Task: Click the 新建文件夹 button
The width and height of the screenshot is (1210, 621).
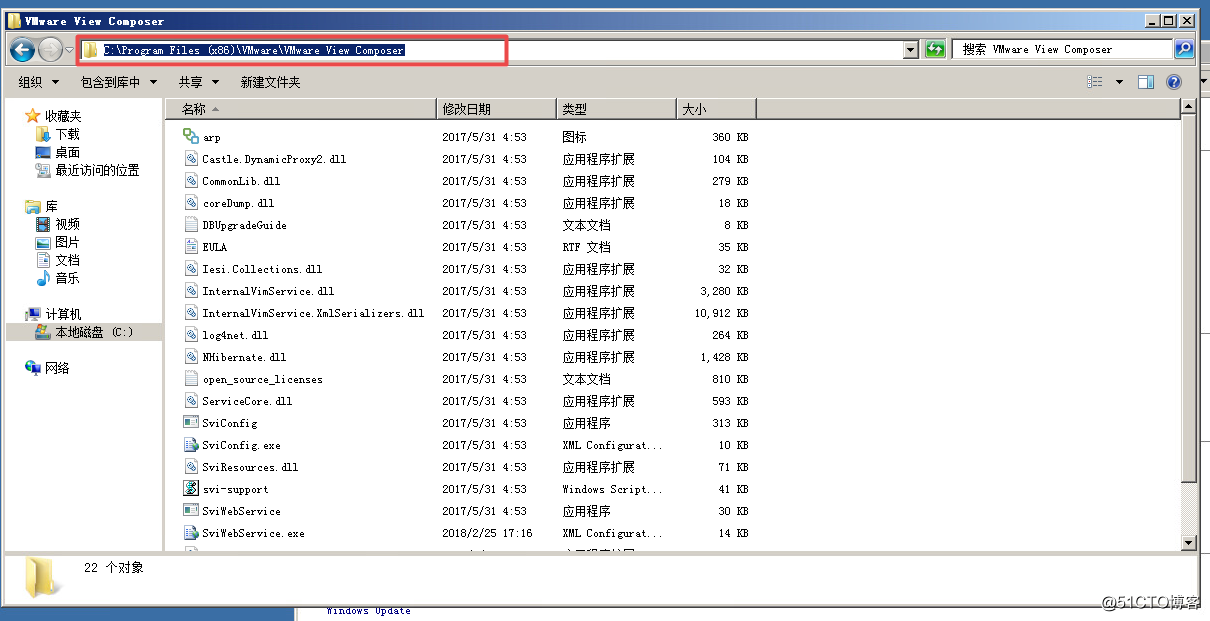Action: pos(270,82)
